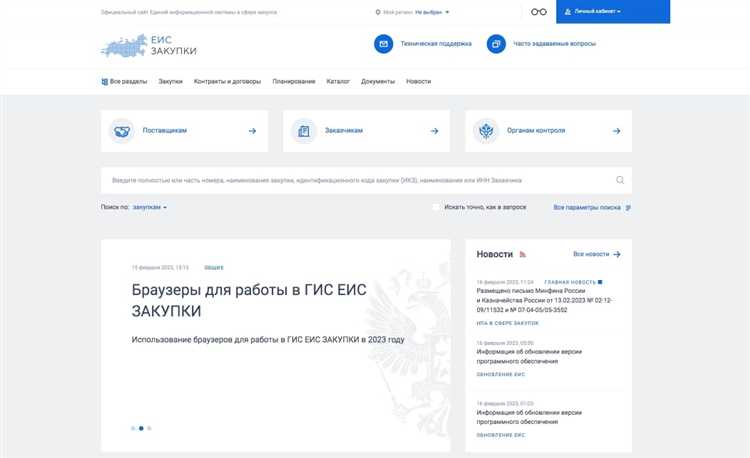This screenshot has width=750, height=458.
Task: Open the Новости menu item
Action: (x=419, y=82)
